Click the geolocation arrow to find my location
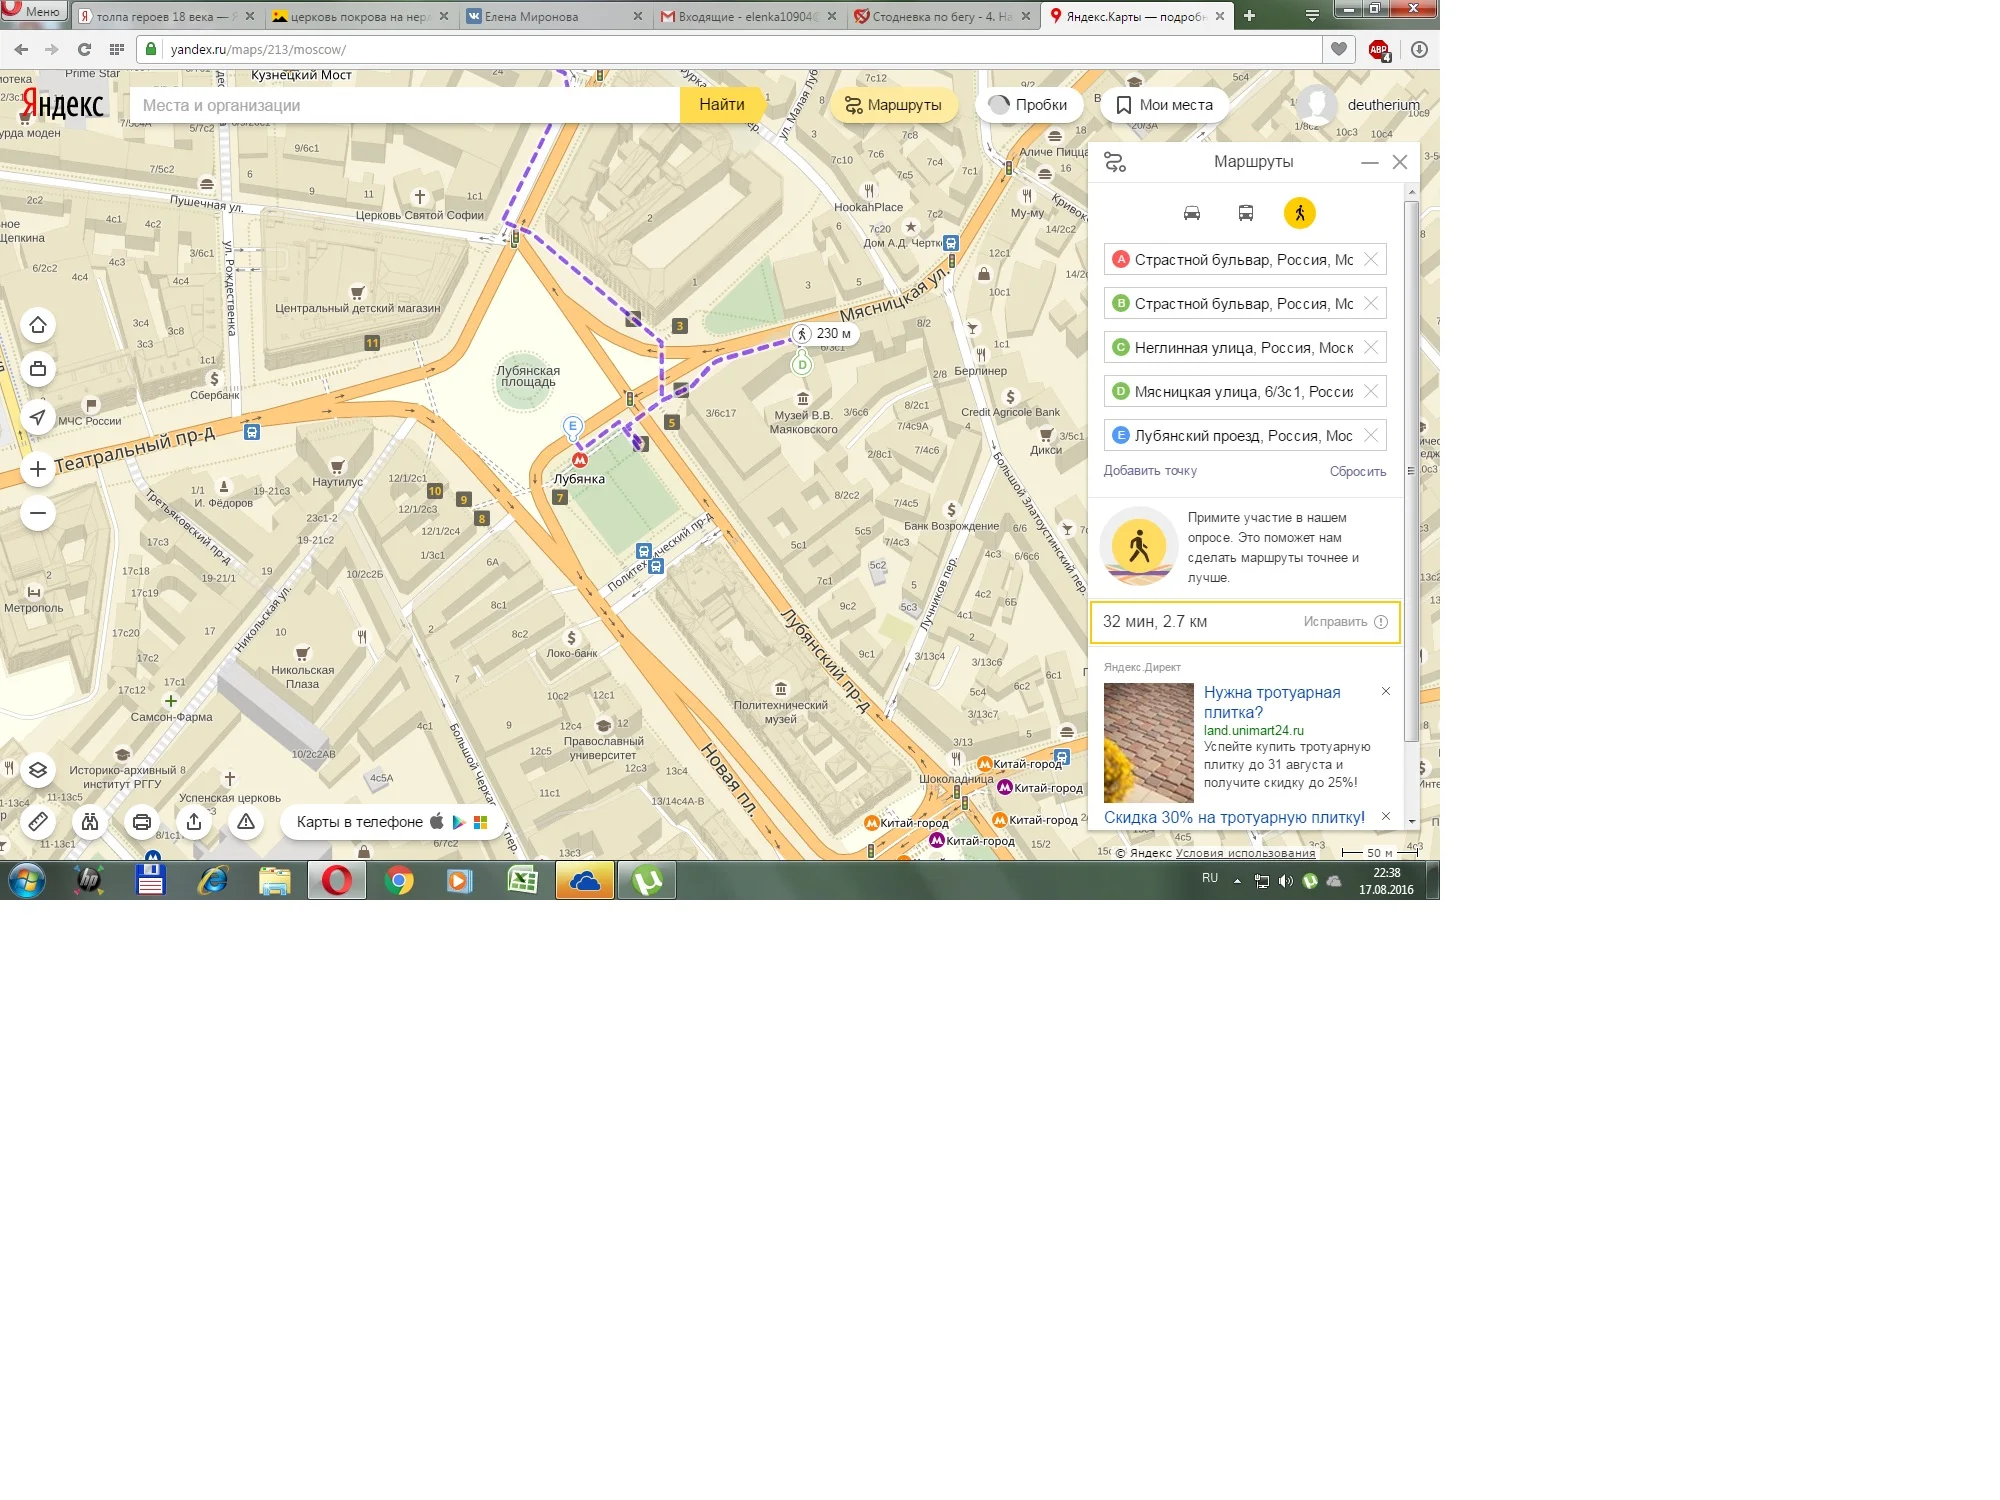Image resolution: width=2000 pixels, height=1500 pixels. click(x=38, y=418)
